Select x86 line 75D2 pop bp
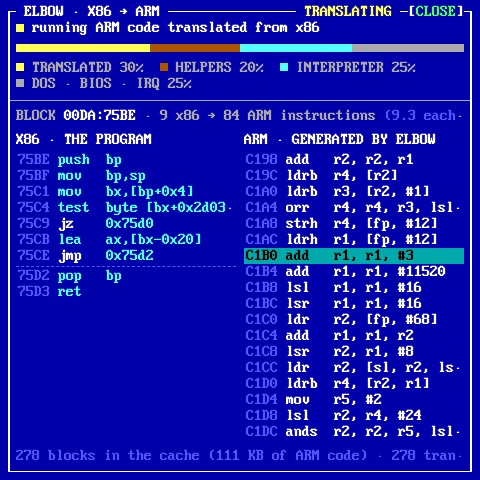The width and height of the screenshot is (480, 480). tap(126, 276)
